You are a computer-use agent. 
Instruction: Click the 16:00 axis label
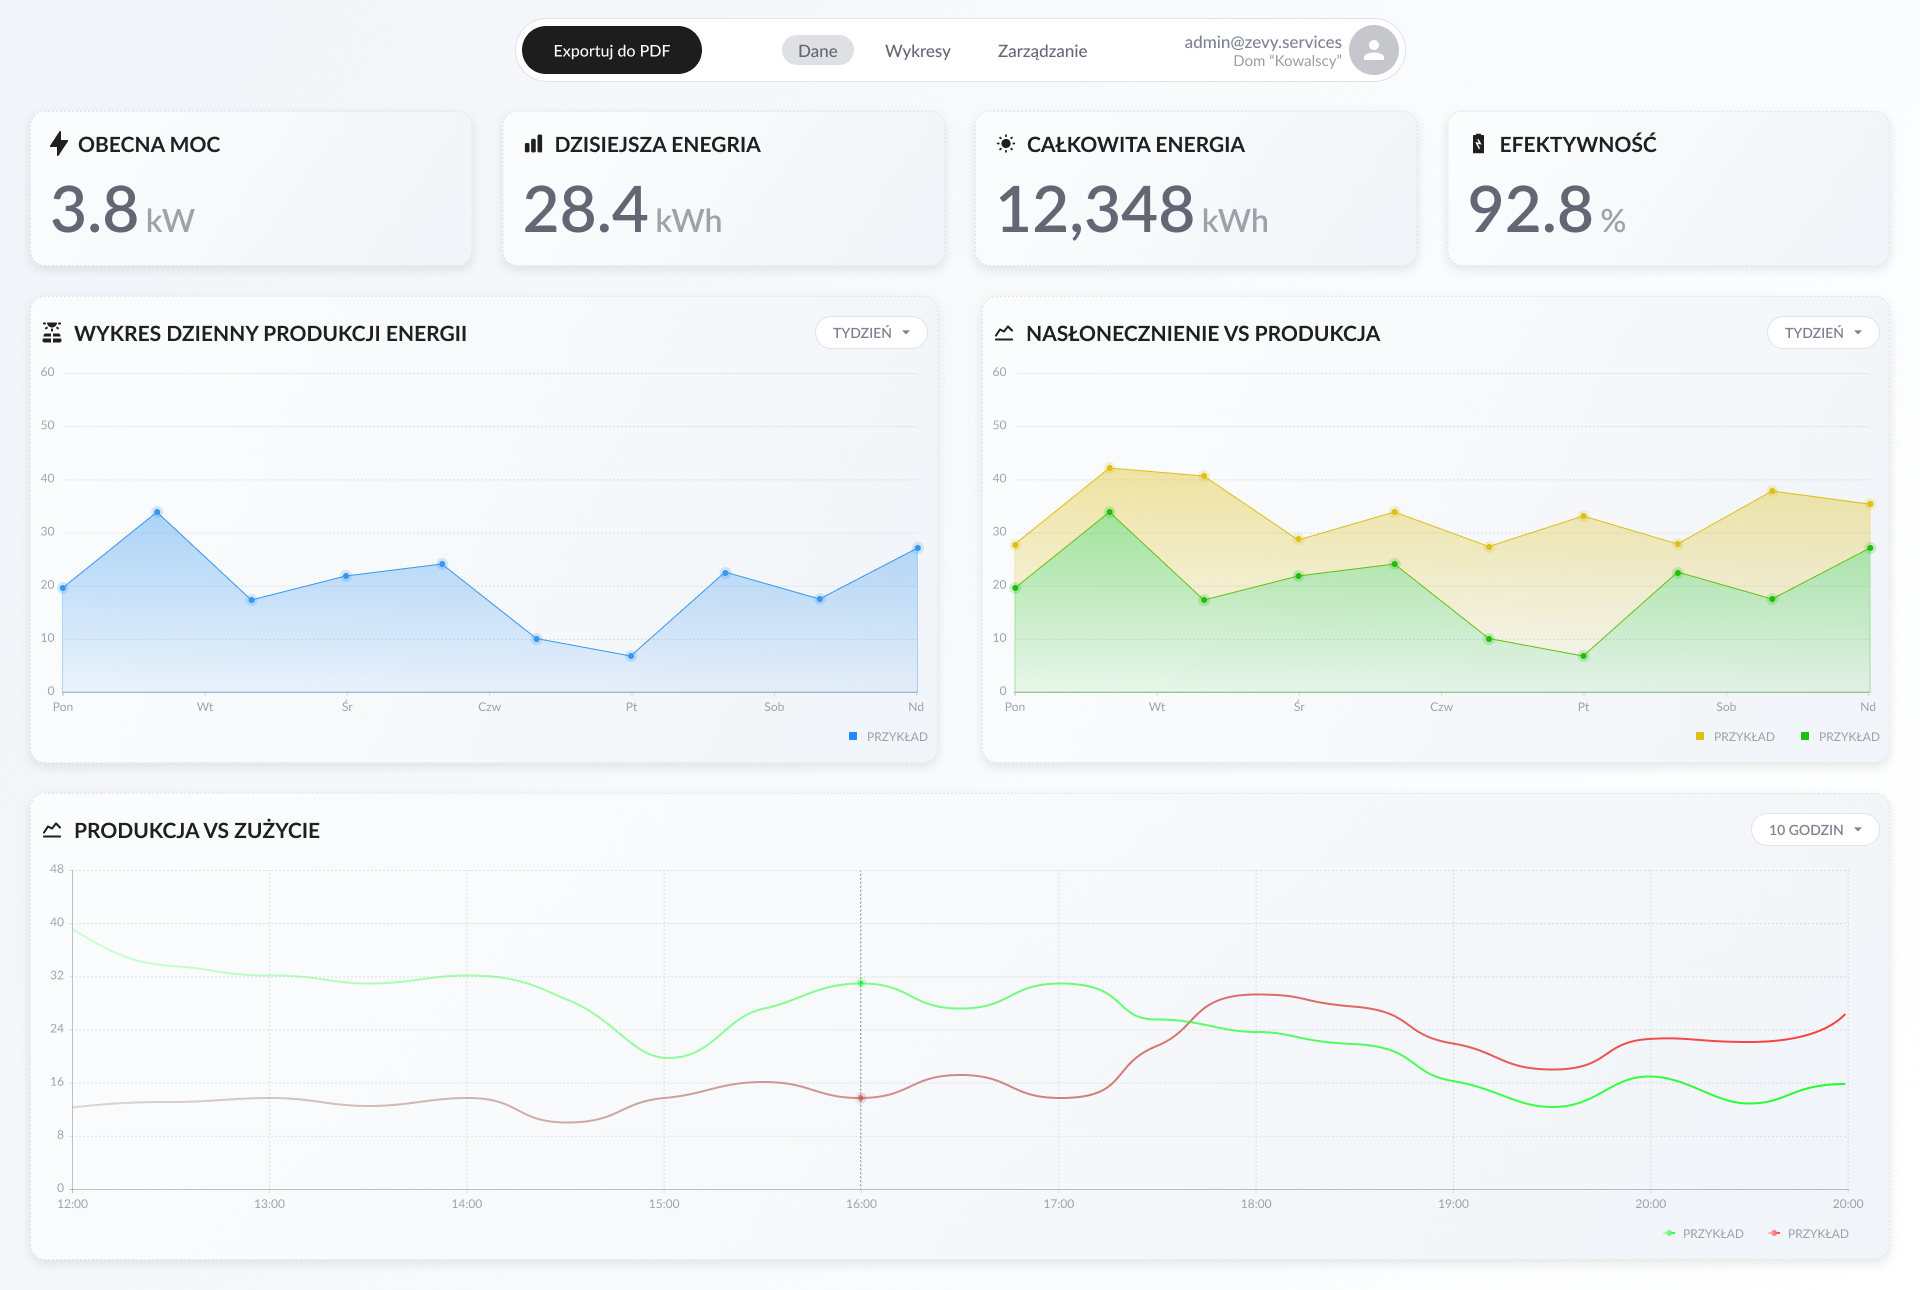tap(861, 1204)
